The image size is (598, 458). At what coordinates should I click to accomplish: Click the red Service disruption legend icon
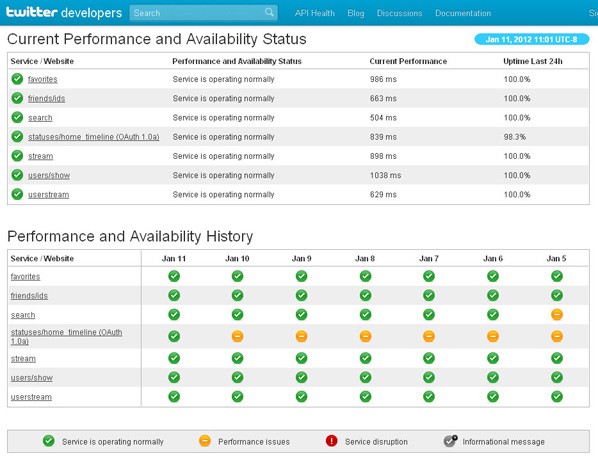[x=331, y=441]
